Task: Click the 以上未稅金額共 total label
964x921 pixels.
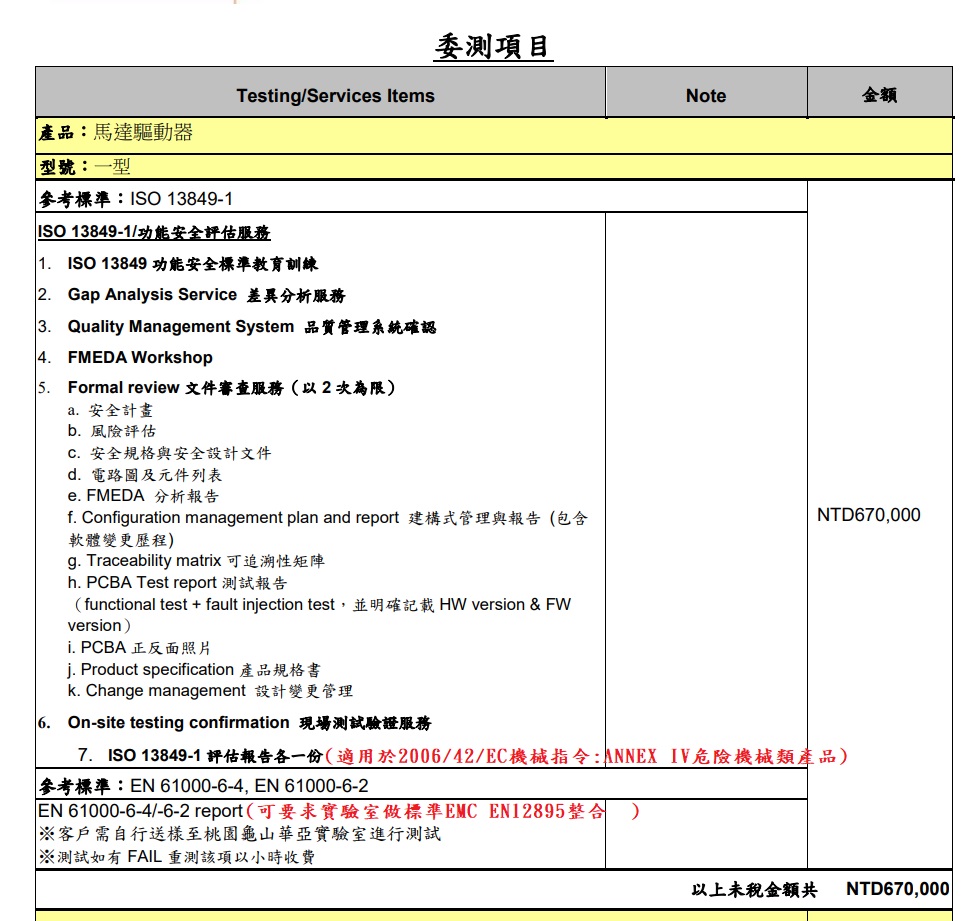Action: (754, 889)
